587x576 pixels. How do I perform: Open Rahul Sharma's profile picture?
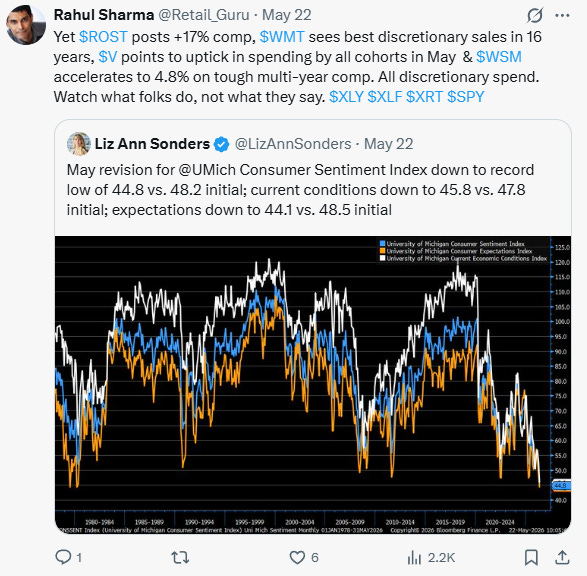[x=26, y=25]
